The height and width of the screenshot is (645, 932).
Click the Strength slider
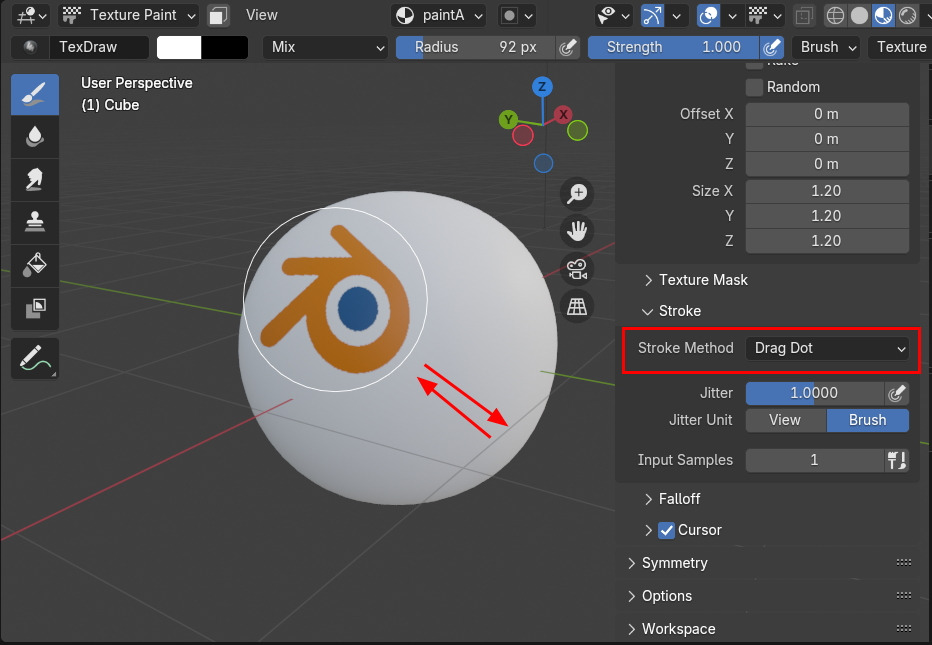click(673, 47)
